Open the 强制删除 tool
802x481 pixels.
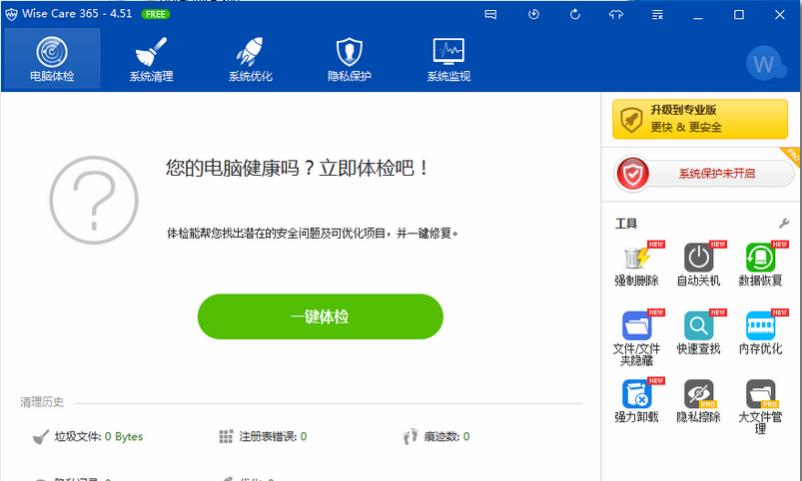636,264
